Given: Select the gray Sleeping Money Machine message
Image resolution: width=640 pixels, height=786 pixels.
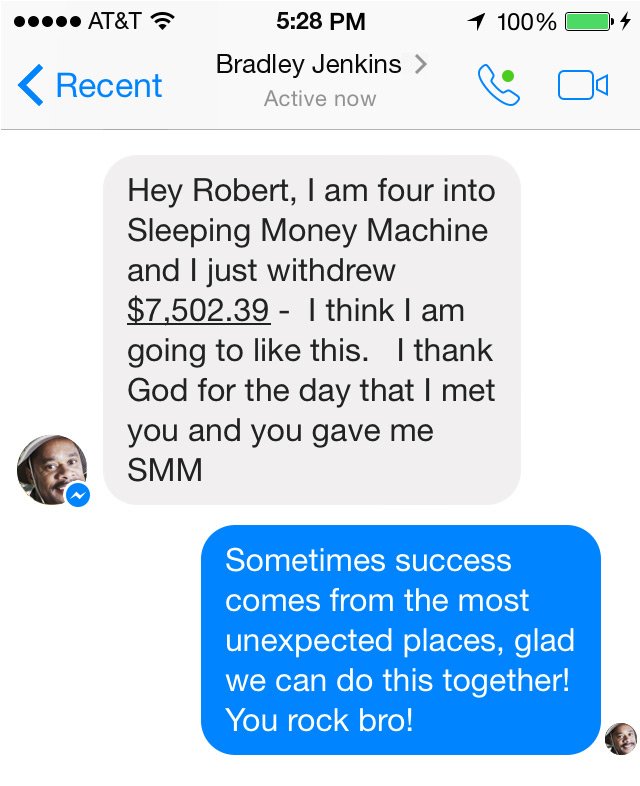Looking at the screenshot, I should (x=312, y=330).
